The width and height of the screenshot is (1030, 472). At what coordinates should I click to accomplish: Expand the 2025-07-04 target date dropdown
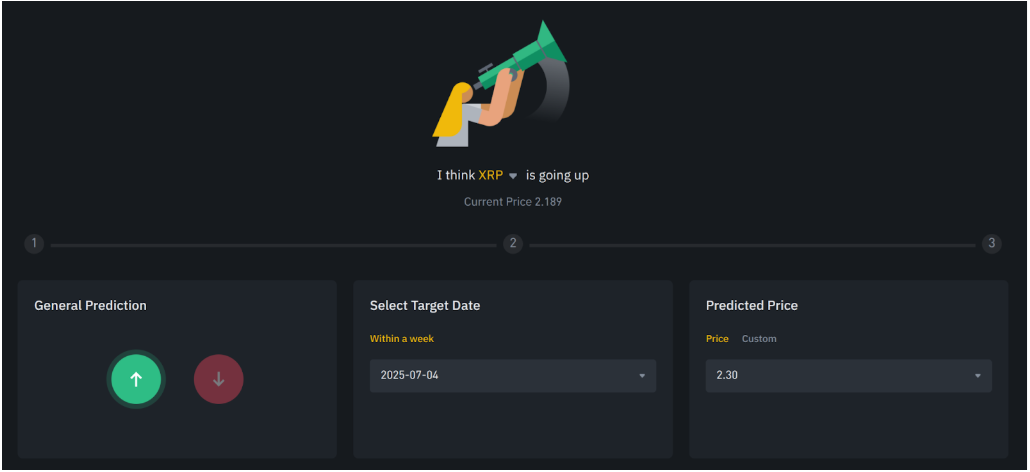coord(512,376)
